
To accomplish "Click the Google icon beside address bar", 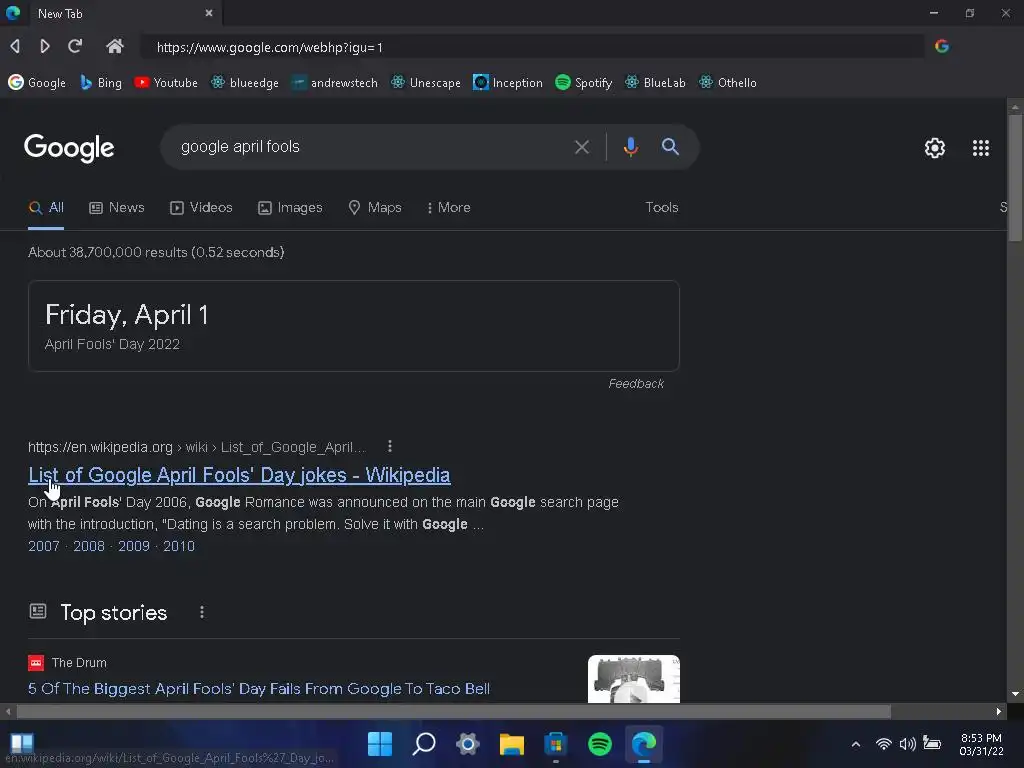I will (x=942, y=46).
